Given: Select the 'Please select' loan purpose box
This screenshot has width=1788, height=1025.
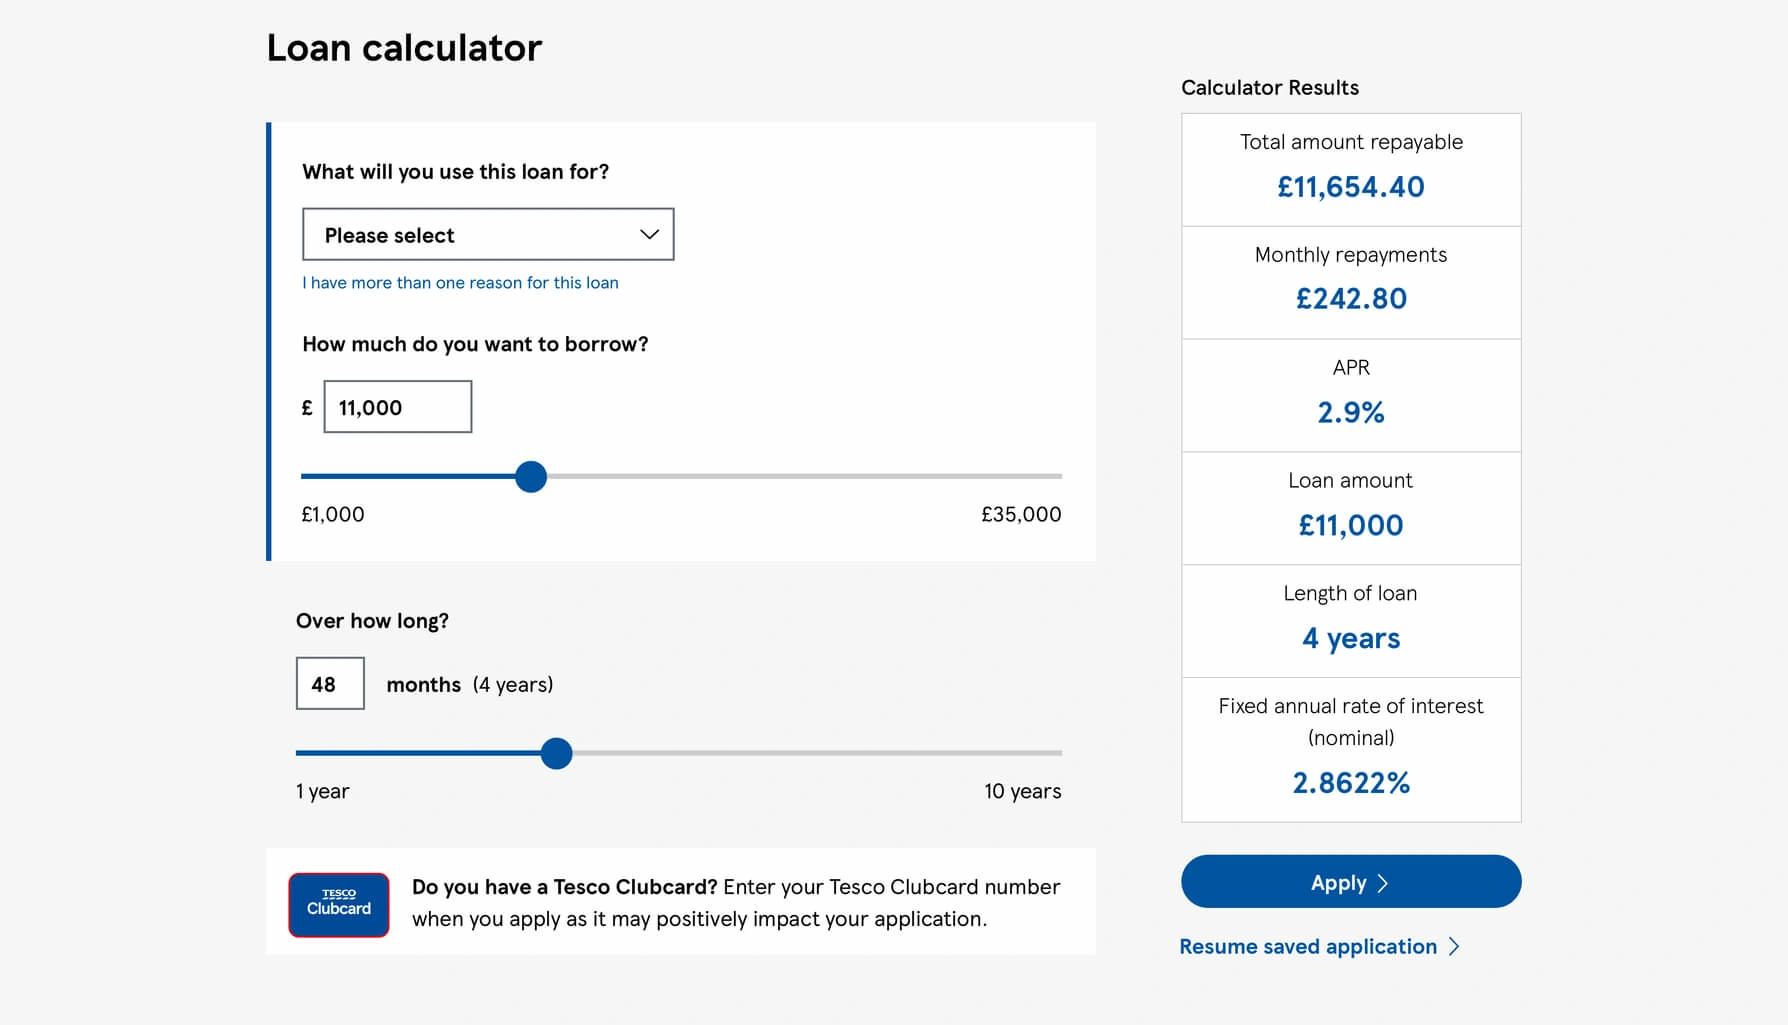Looking at the screenshot, I should (x=488, y=234).
